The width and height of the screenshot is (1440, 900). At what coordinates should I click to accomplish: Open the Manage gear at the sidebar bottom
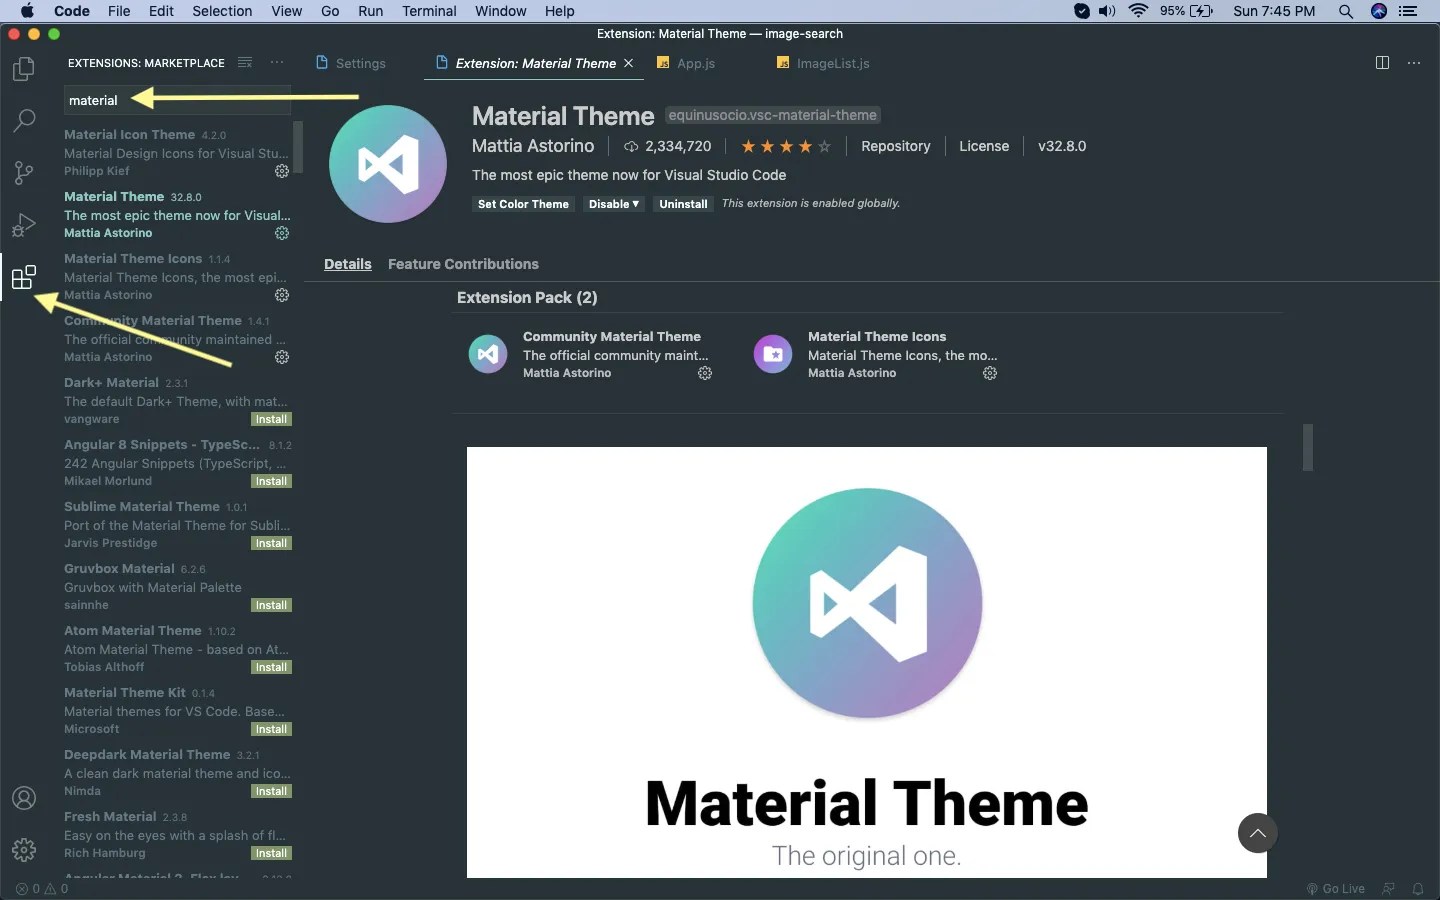pyautogui.click(x=23, y=851)
